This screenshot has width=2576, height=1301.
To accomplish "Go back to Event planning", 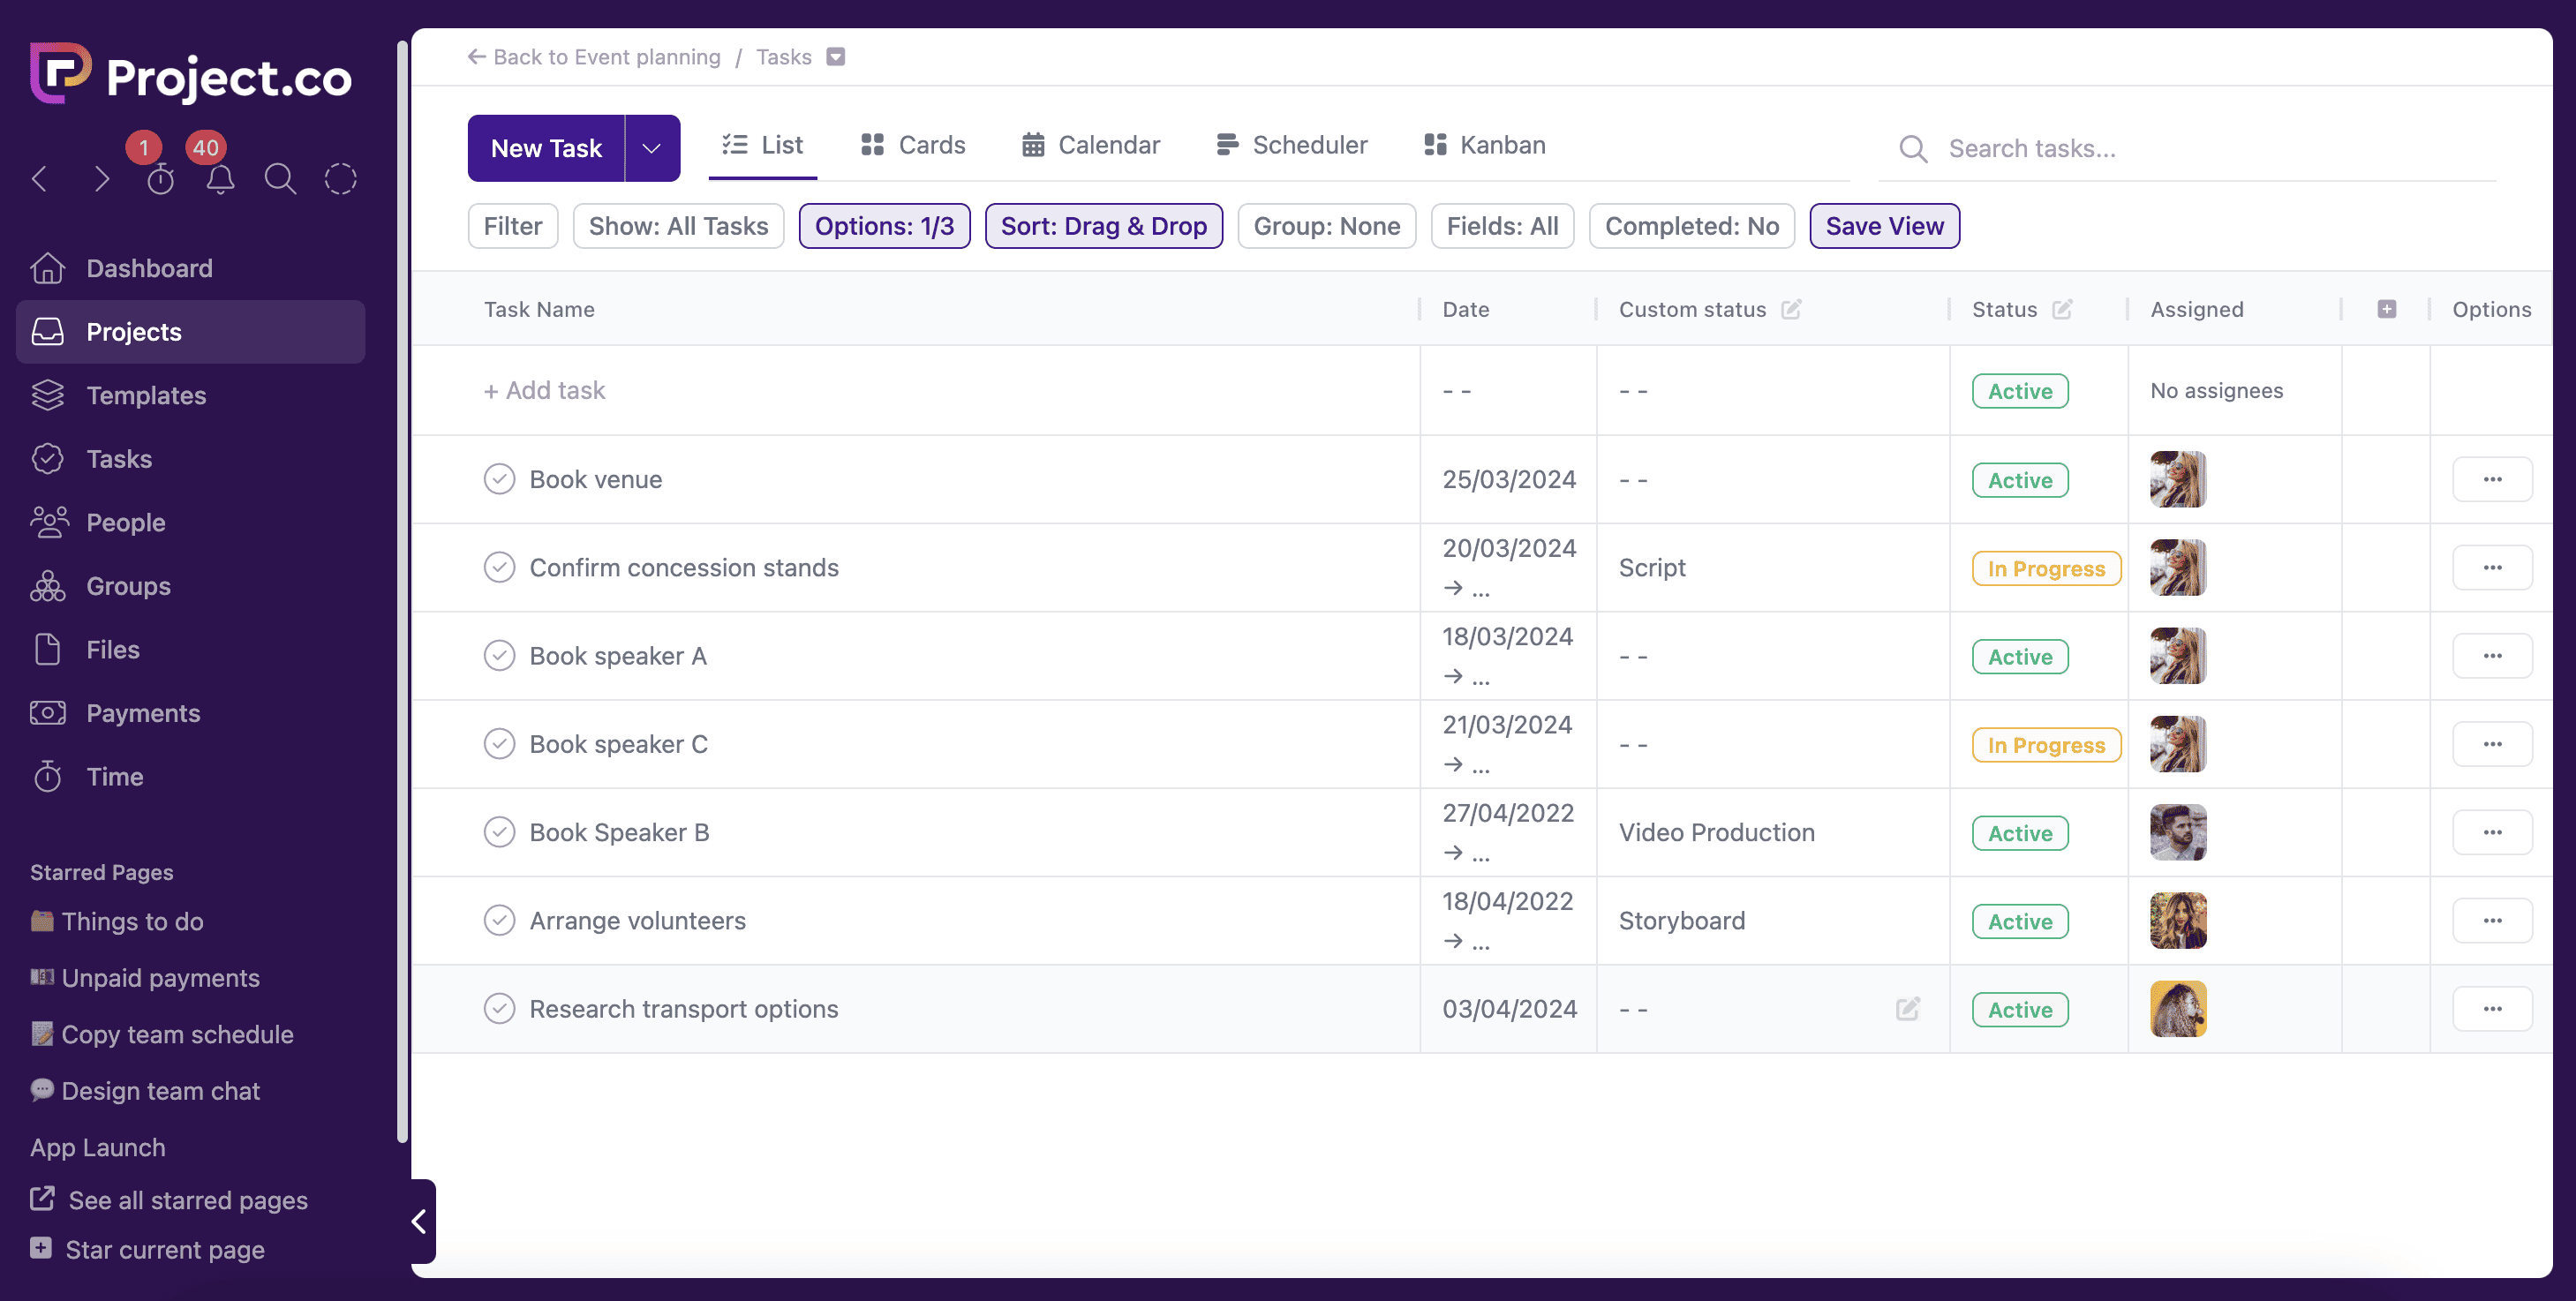I will point(594,57).
